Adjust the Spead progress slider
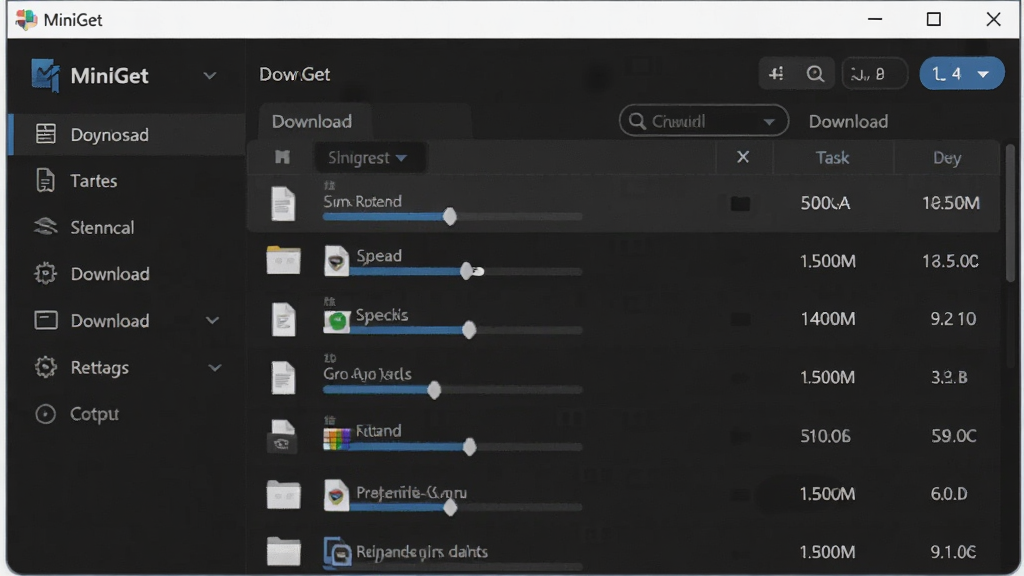1024x576 pixels. 466,271
